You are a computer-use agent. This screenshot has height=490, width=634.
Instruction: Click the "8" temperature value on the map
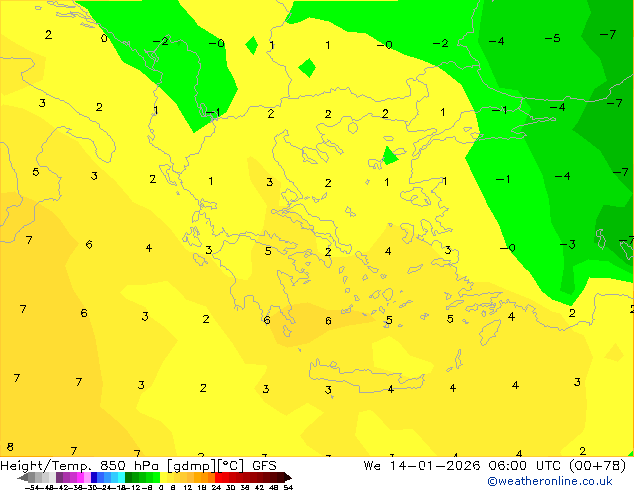coord(10,447)
